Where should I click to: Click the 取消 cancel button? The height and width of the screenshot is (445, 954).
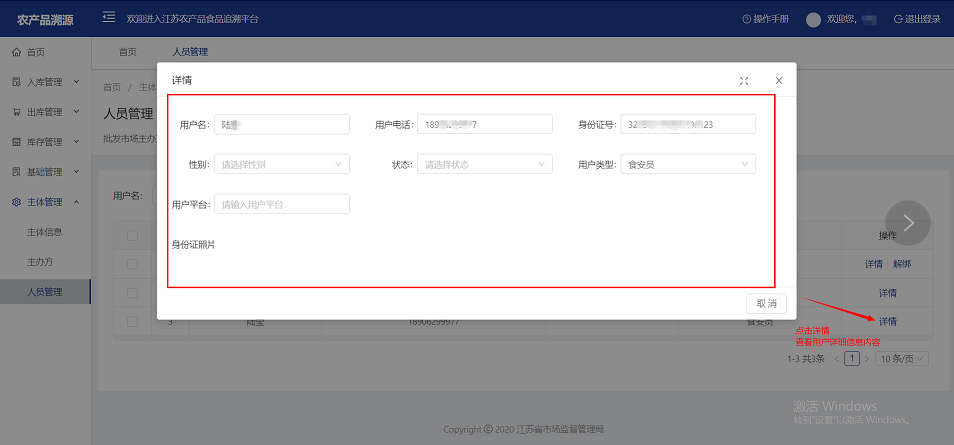766,303
